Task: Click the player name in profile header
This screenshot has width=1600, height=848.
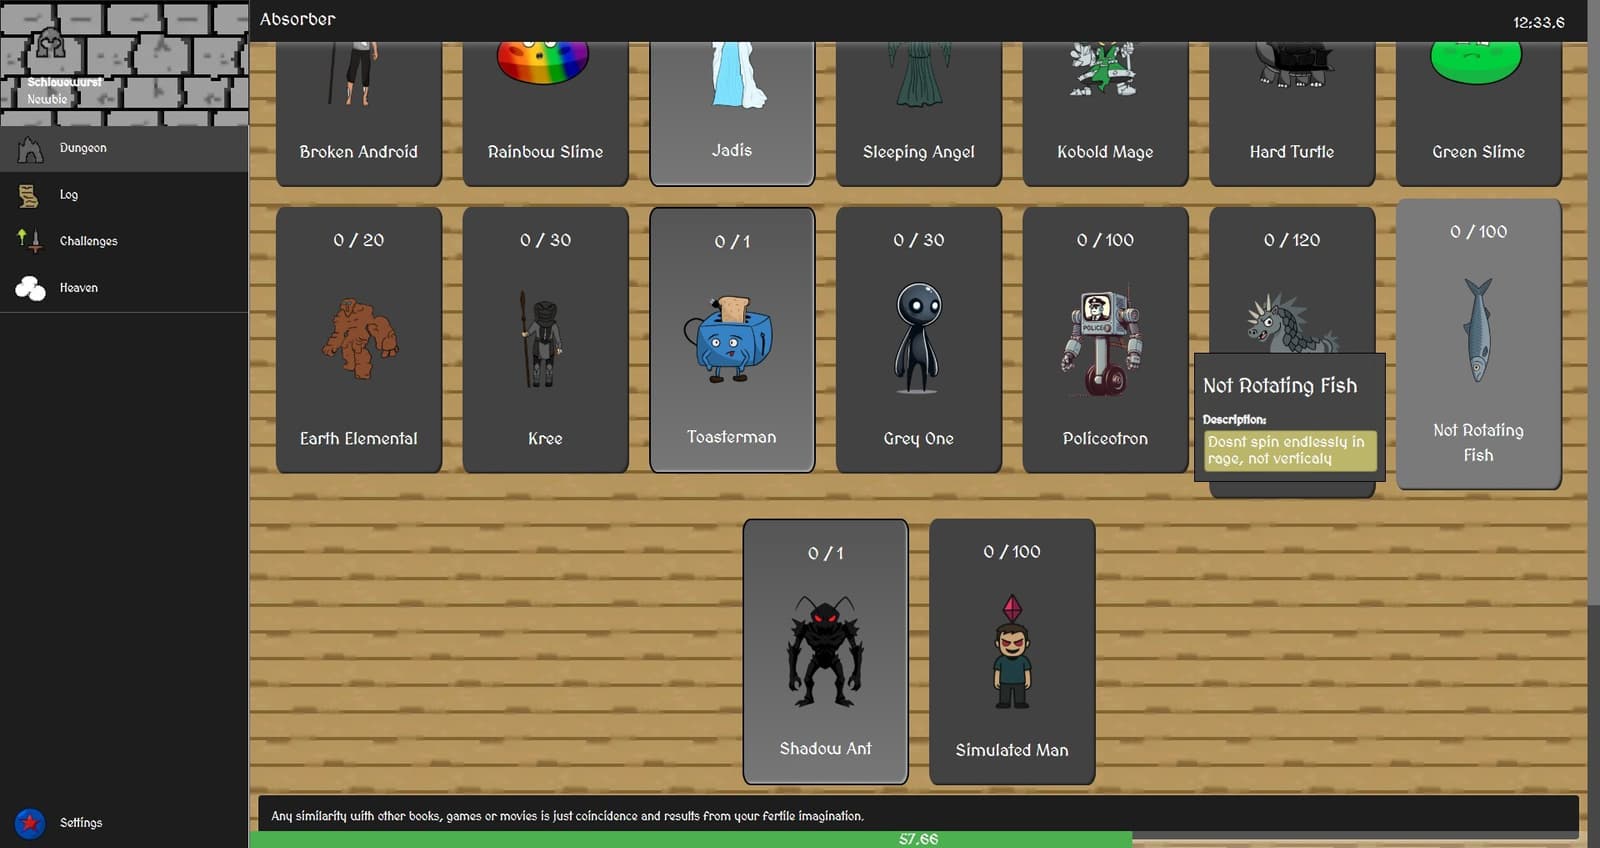Action: pos(65,82)
